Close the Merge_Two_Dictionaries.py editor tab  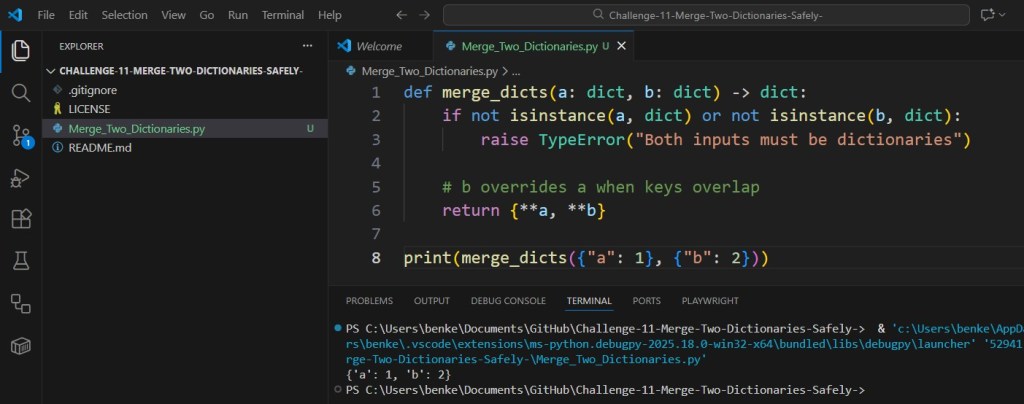[x=621, y=46]
